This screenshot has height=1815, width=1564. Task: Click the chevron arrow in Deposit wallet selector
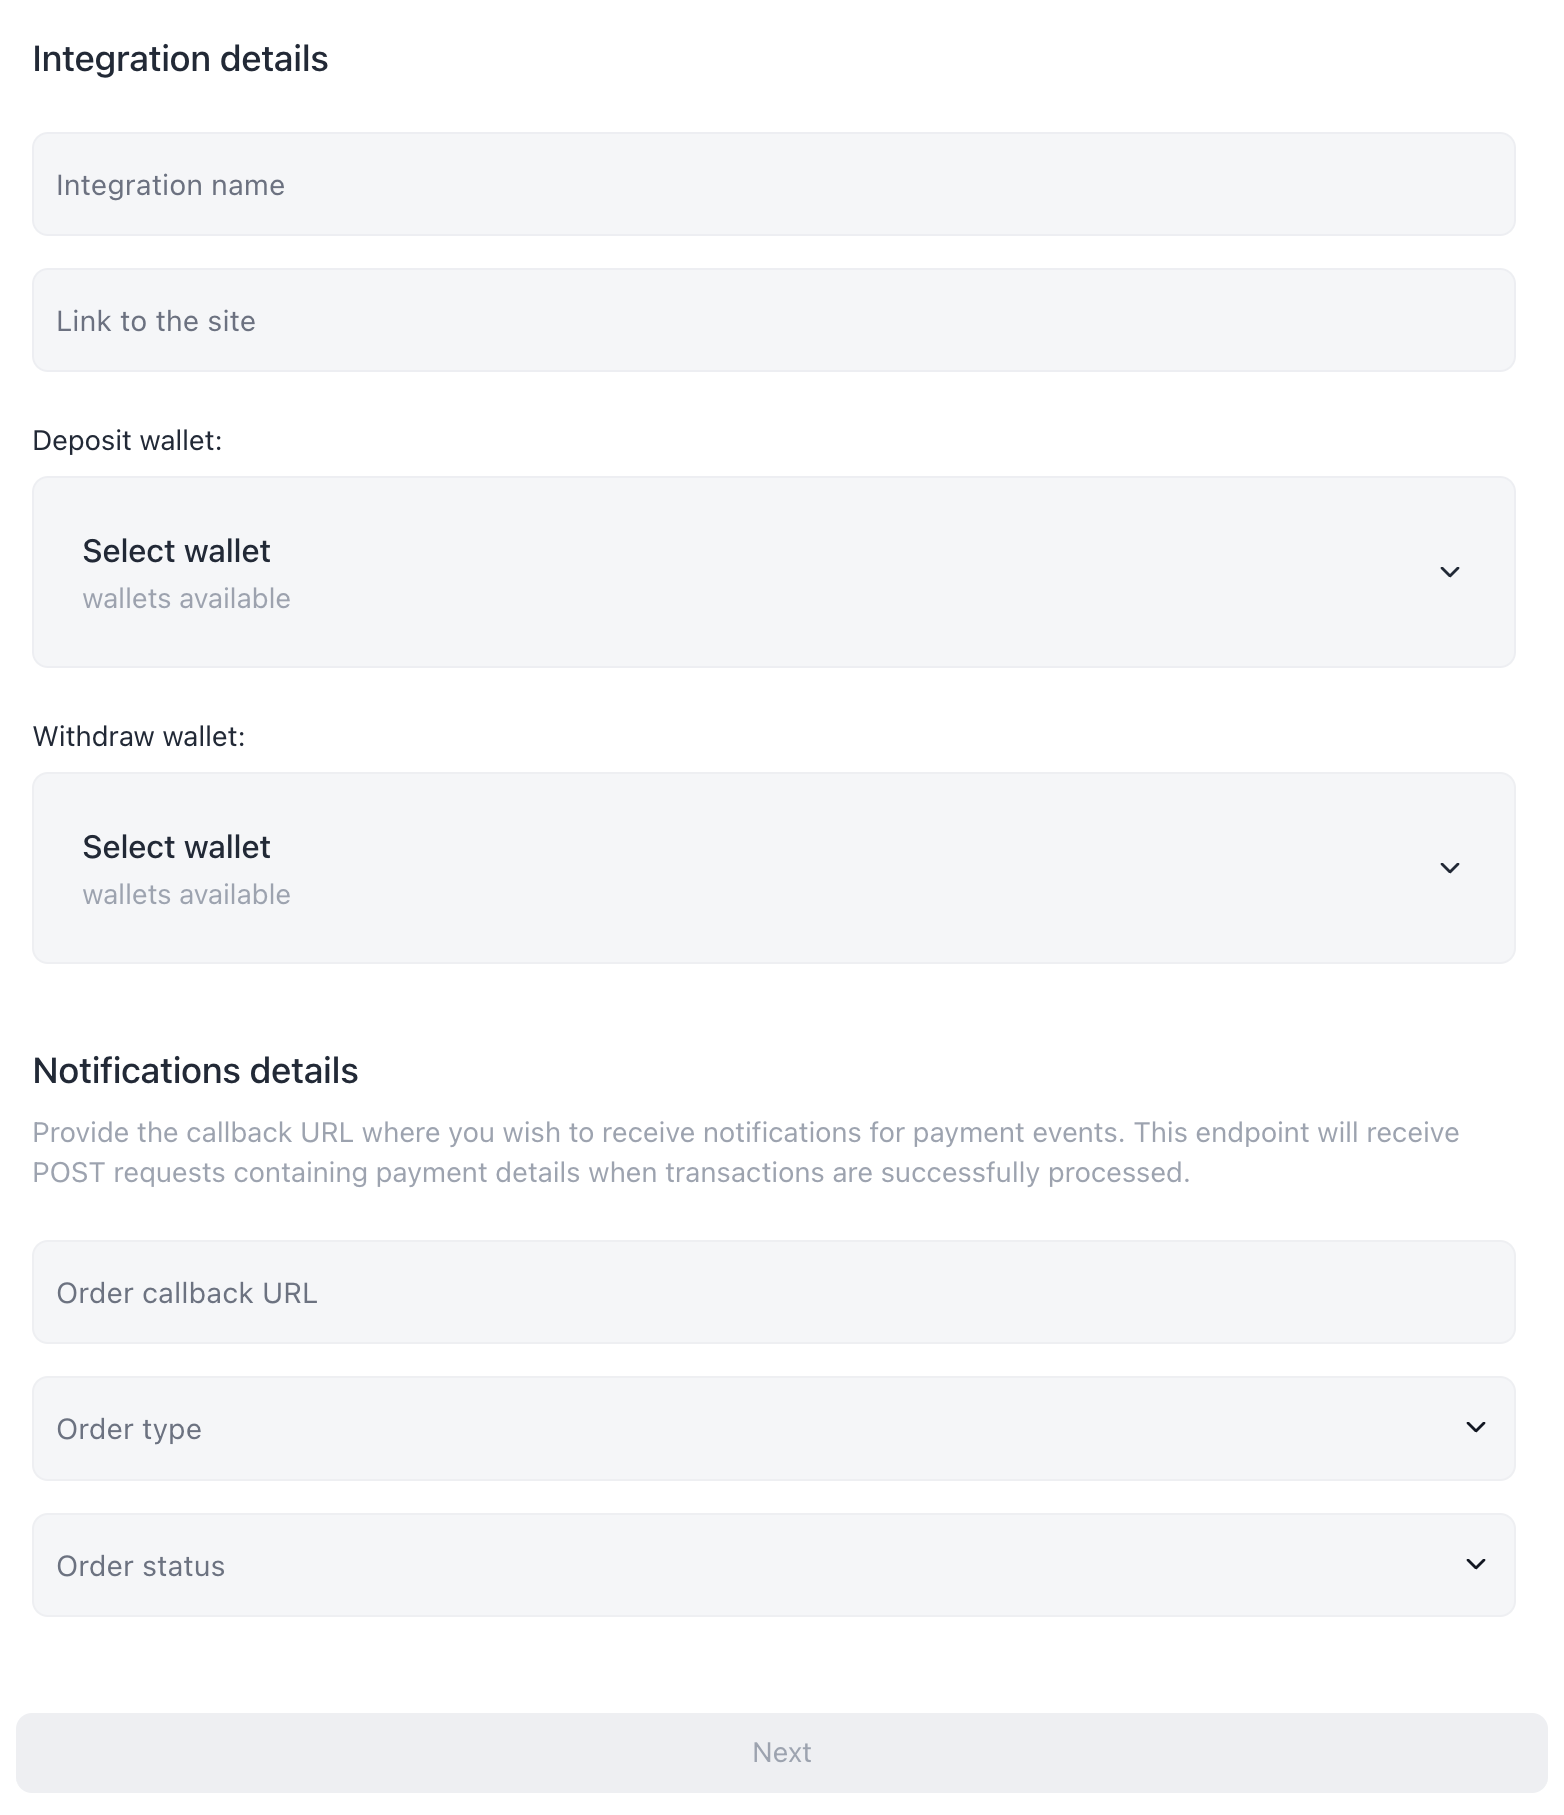[x=1449, y=572]
